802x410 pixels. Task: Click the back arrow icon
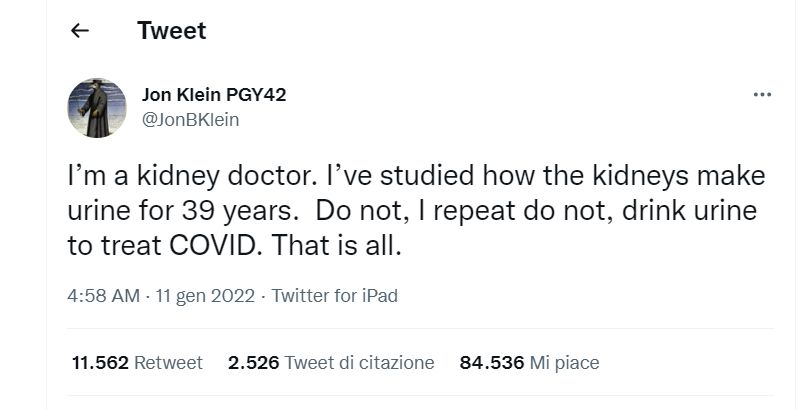click(80, 31)
